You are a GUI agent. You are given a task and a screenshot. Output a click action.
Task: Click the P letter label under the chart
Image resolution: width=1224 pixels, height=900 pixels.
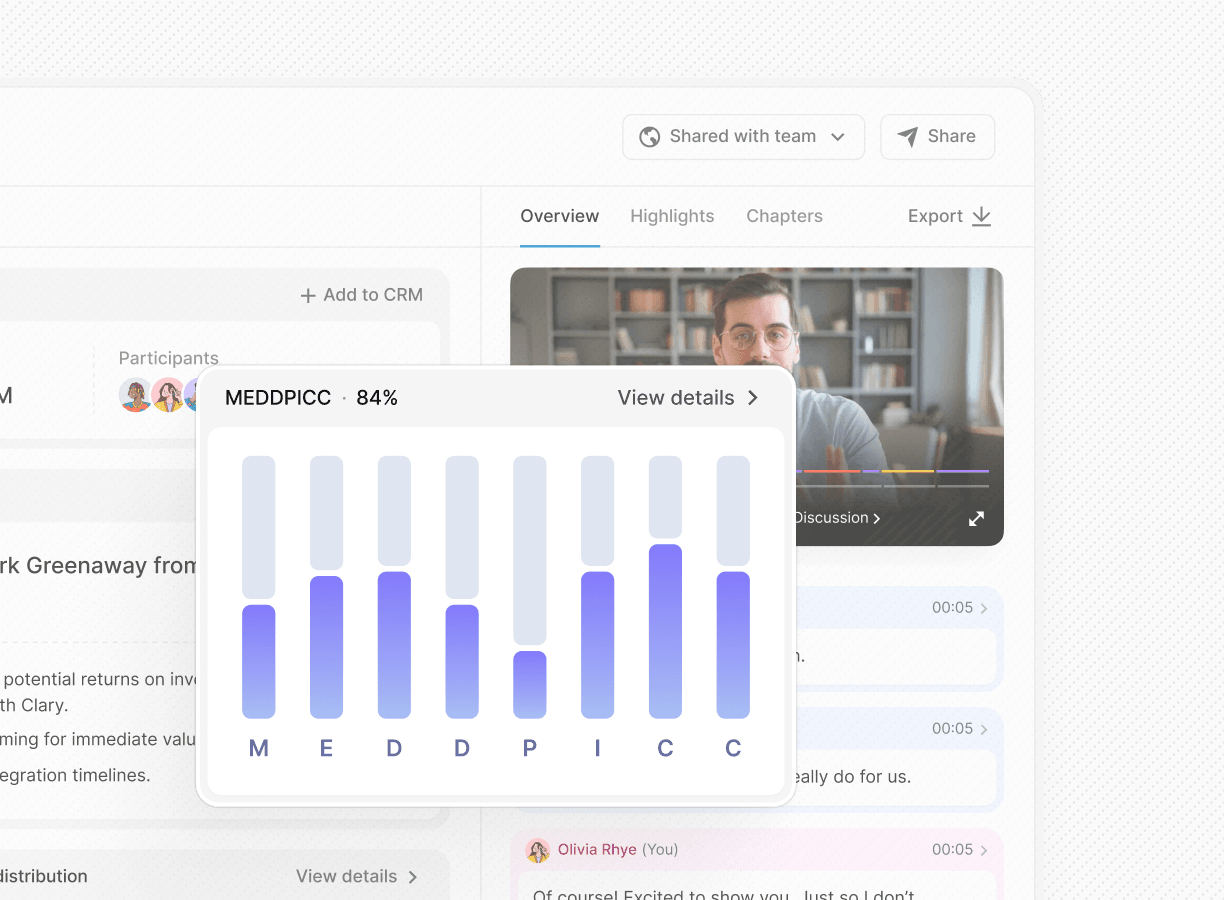click(x=530, y=748)
